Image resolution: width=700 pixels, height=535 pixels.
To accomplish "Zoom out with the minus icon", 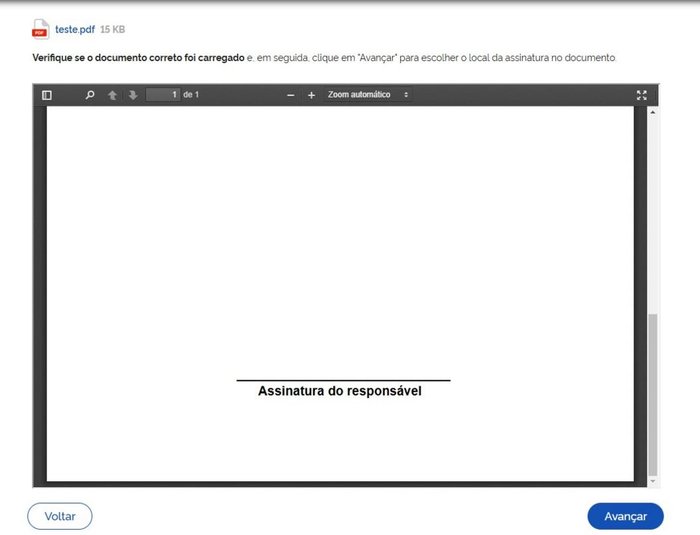I will pos(291,95).
